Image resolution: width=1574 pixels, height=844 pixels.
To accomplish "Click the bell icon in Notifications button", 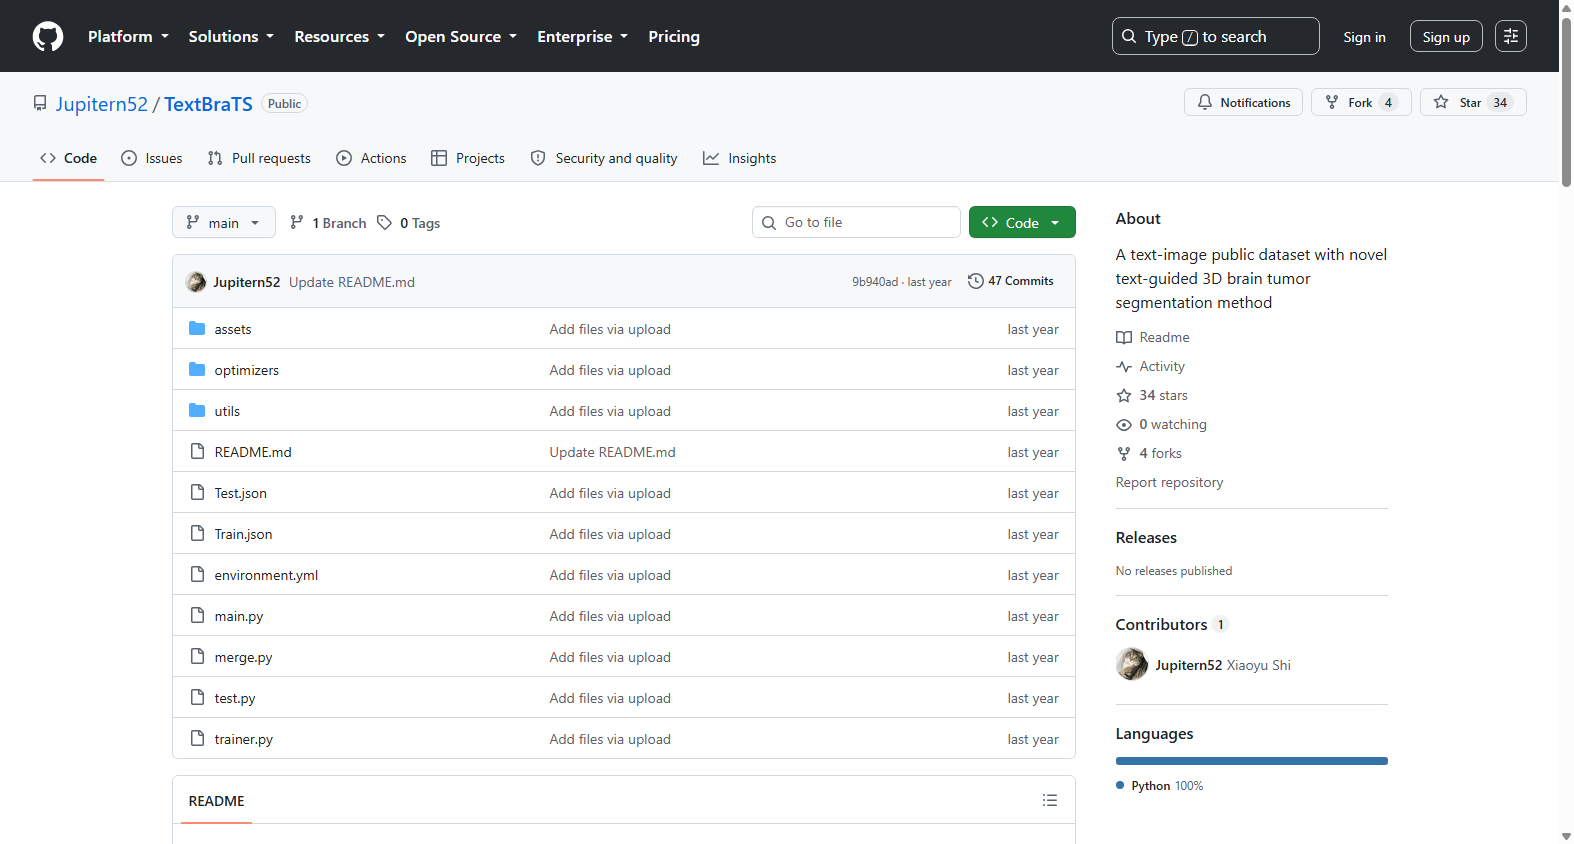I will [x=1205, y=103].
